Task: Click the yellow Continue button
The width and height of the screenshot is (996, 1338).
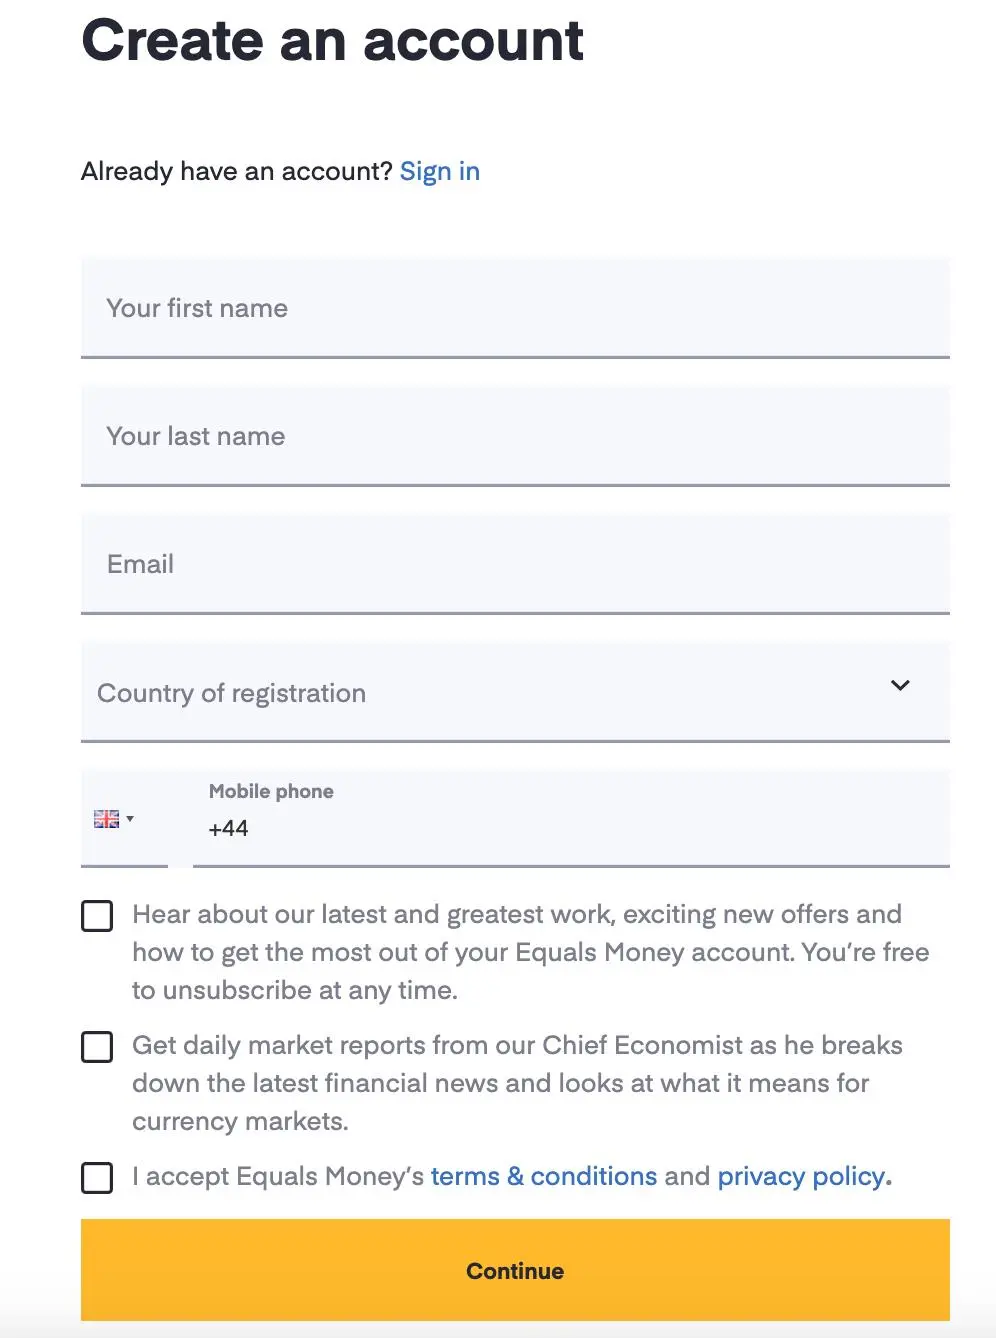Action: [x=515, y=1270]
